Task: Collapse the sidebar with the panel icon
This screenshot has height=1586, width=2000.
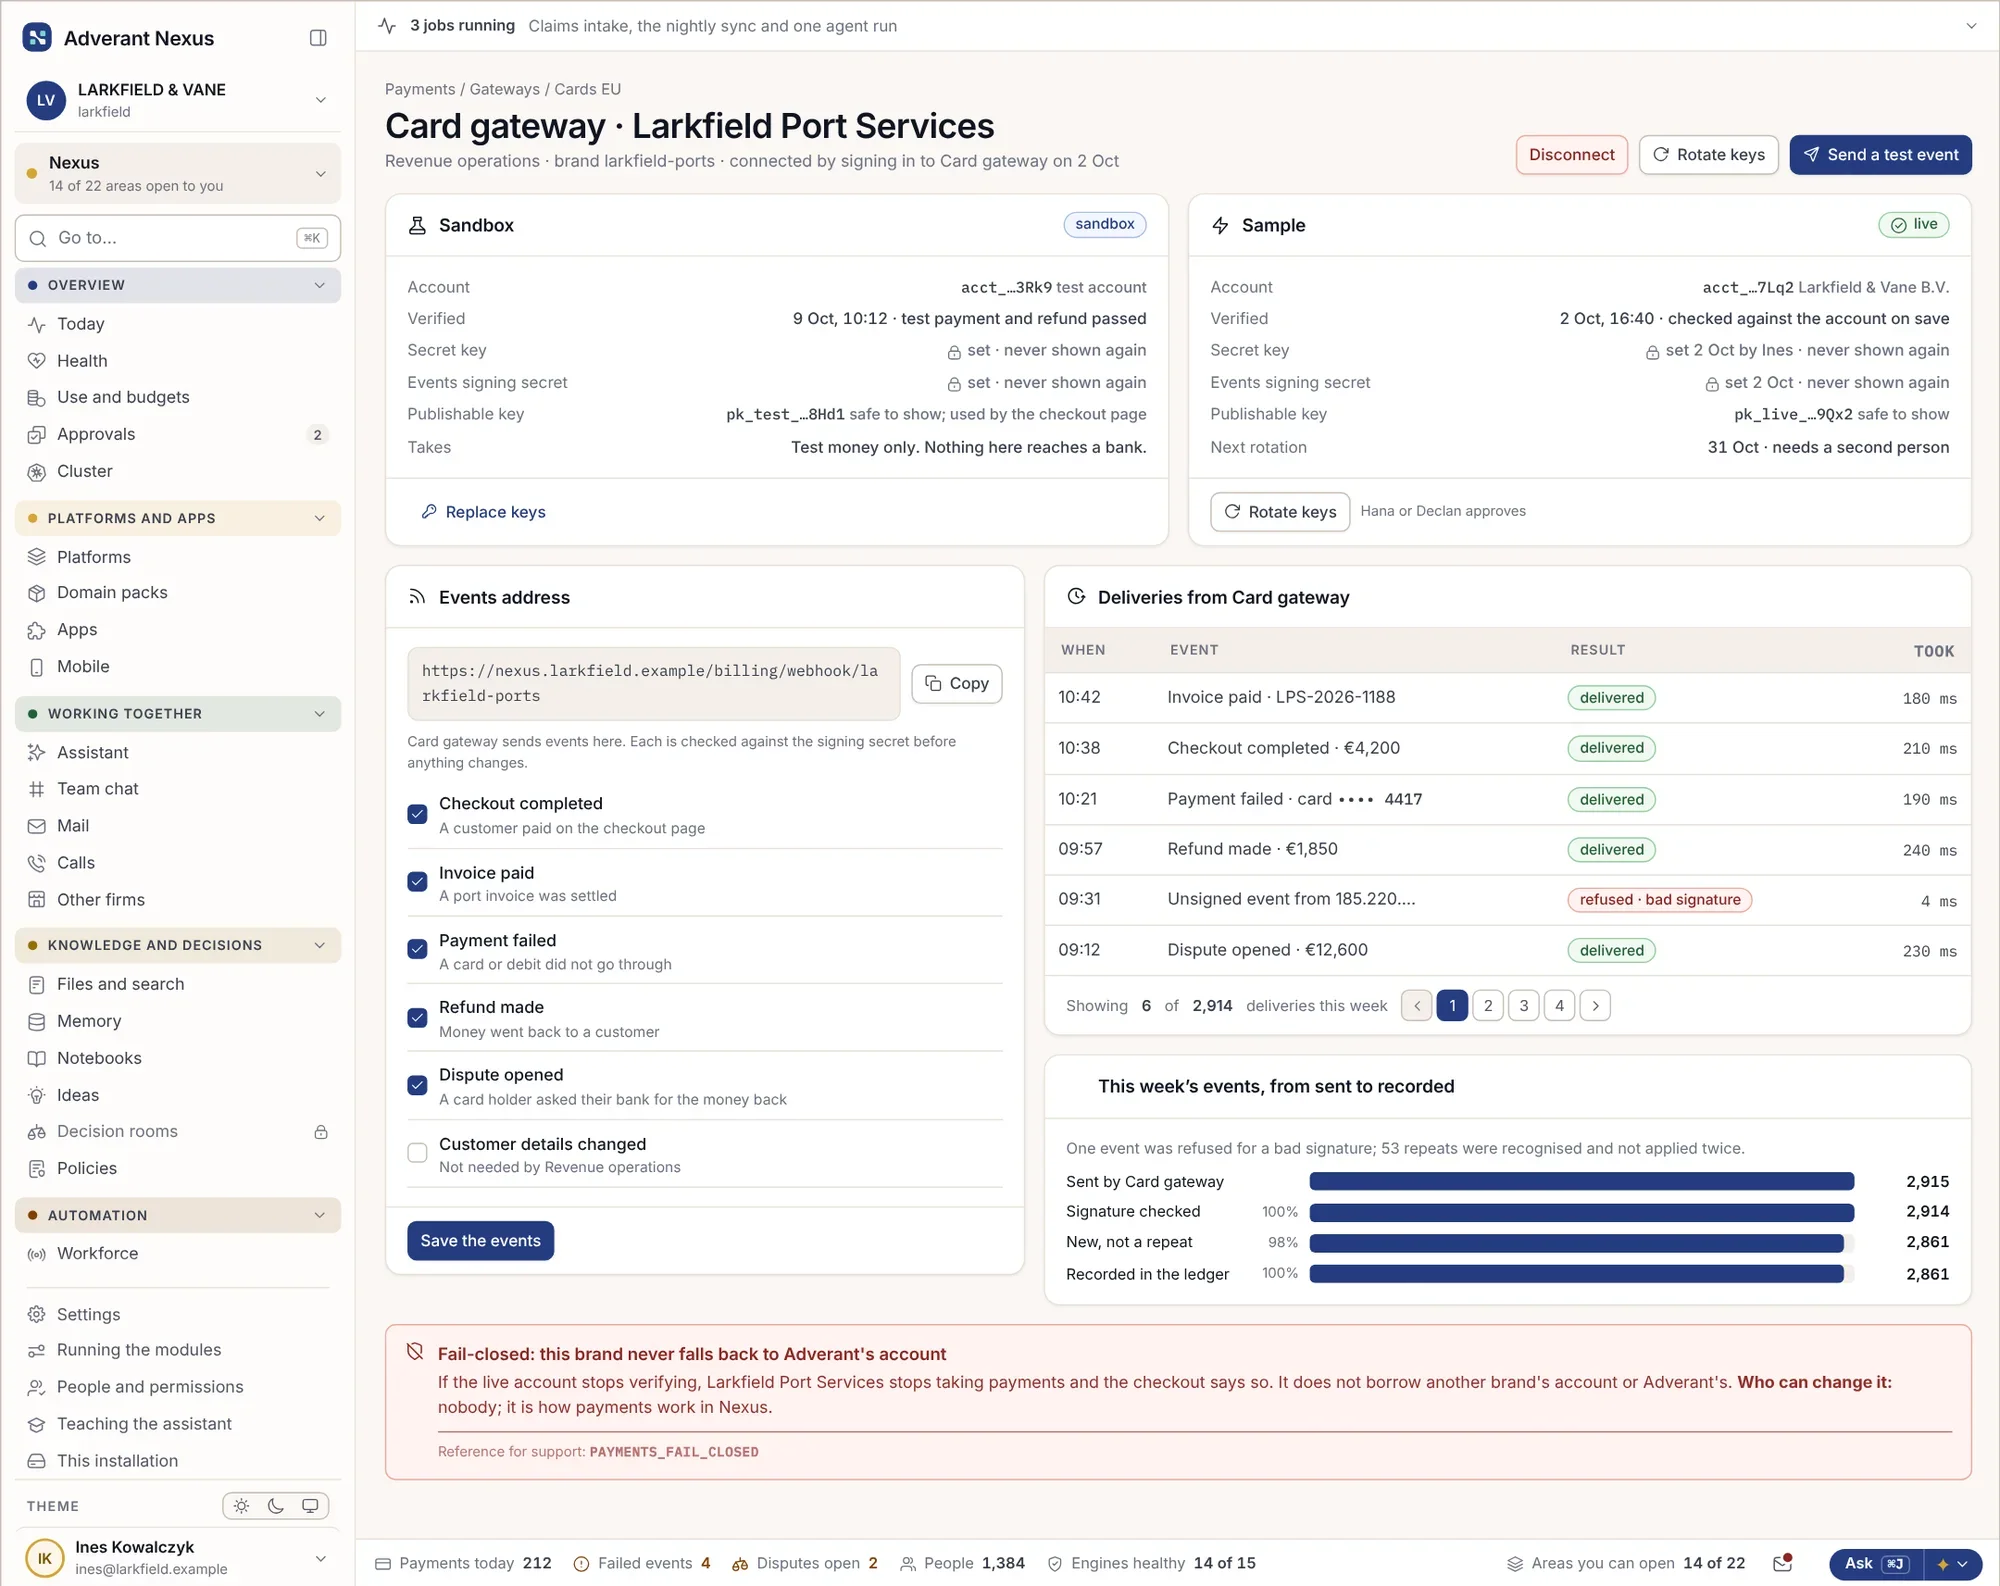Action: [318, 38]
